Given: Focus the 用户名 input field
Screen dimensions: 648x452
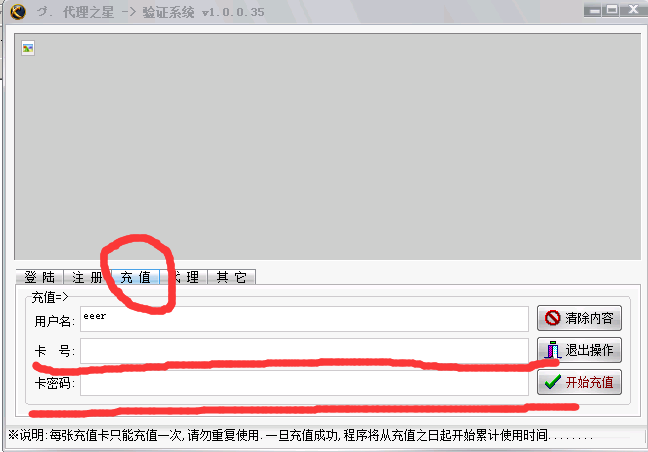Looking at the screenshot, I should click(304, 319).
